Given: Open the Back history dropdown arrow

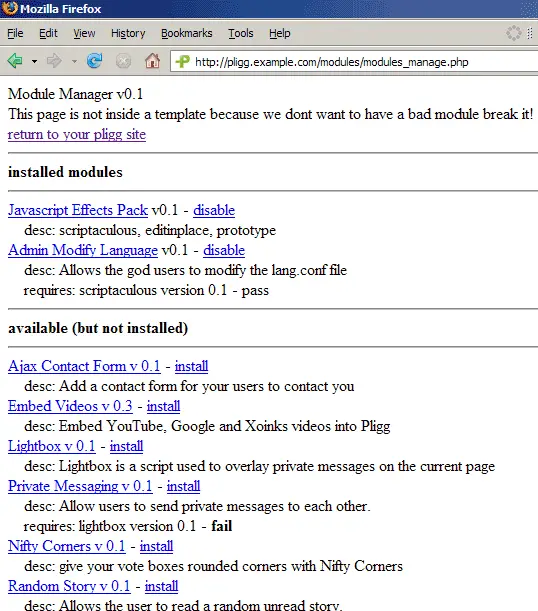Looking at the screenshot, I should tap(34, 62).
